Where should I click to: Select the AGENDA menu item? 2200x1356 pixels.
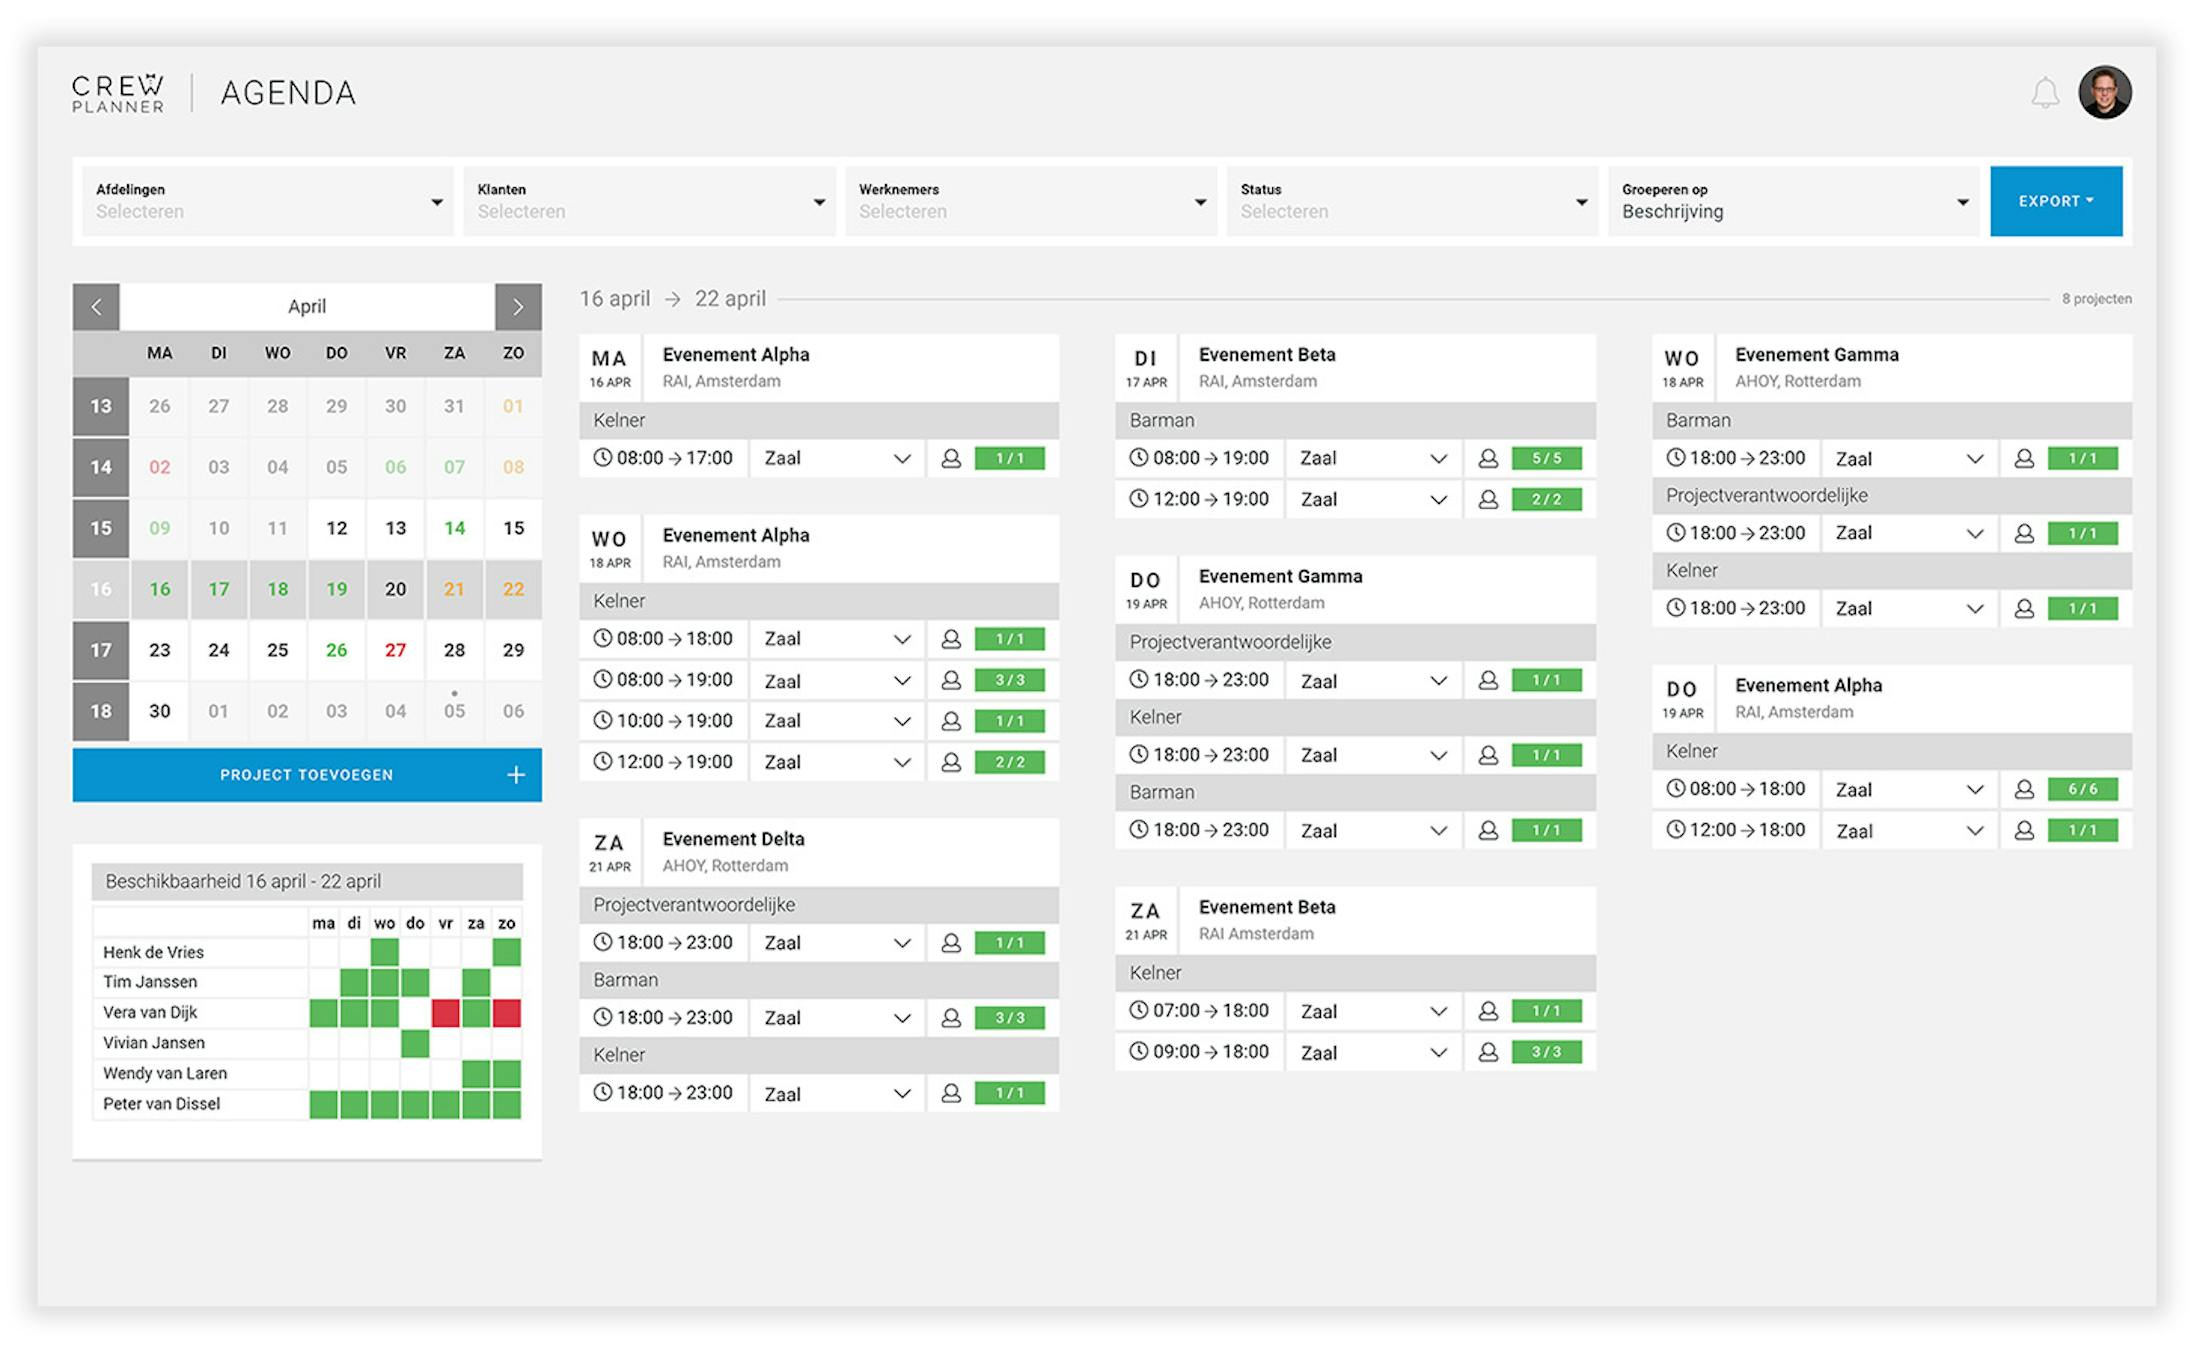point(289,92)
